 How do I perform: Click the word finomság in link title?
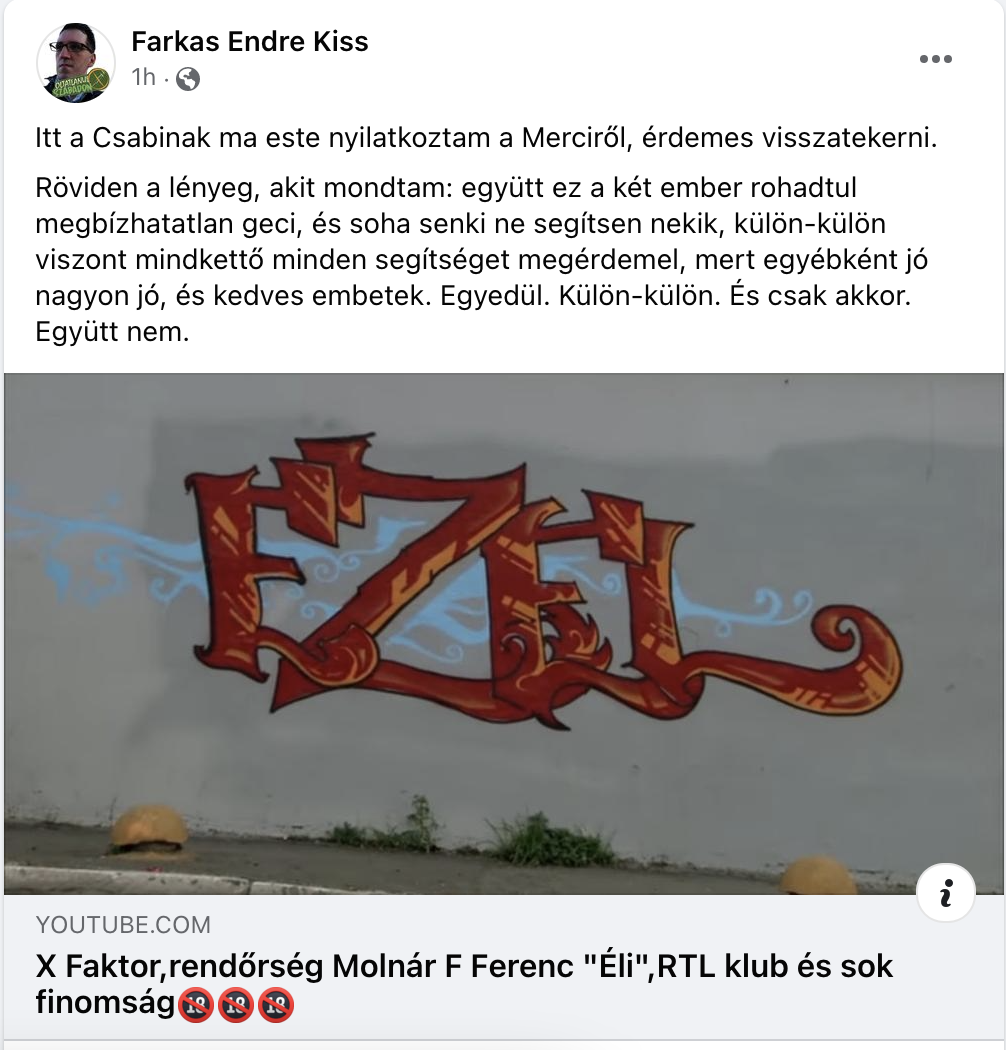point(105,1002)
